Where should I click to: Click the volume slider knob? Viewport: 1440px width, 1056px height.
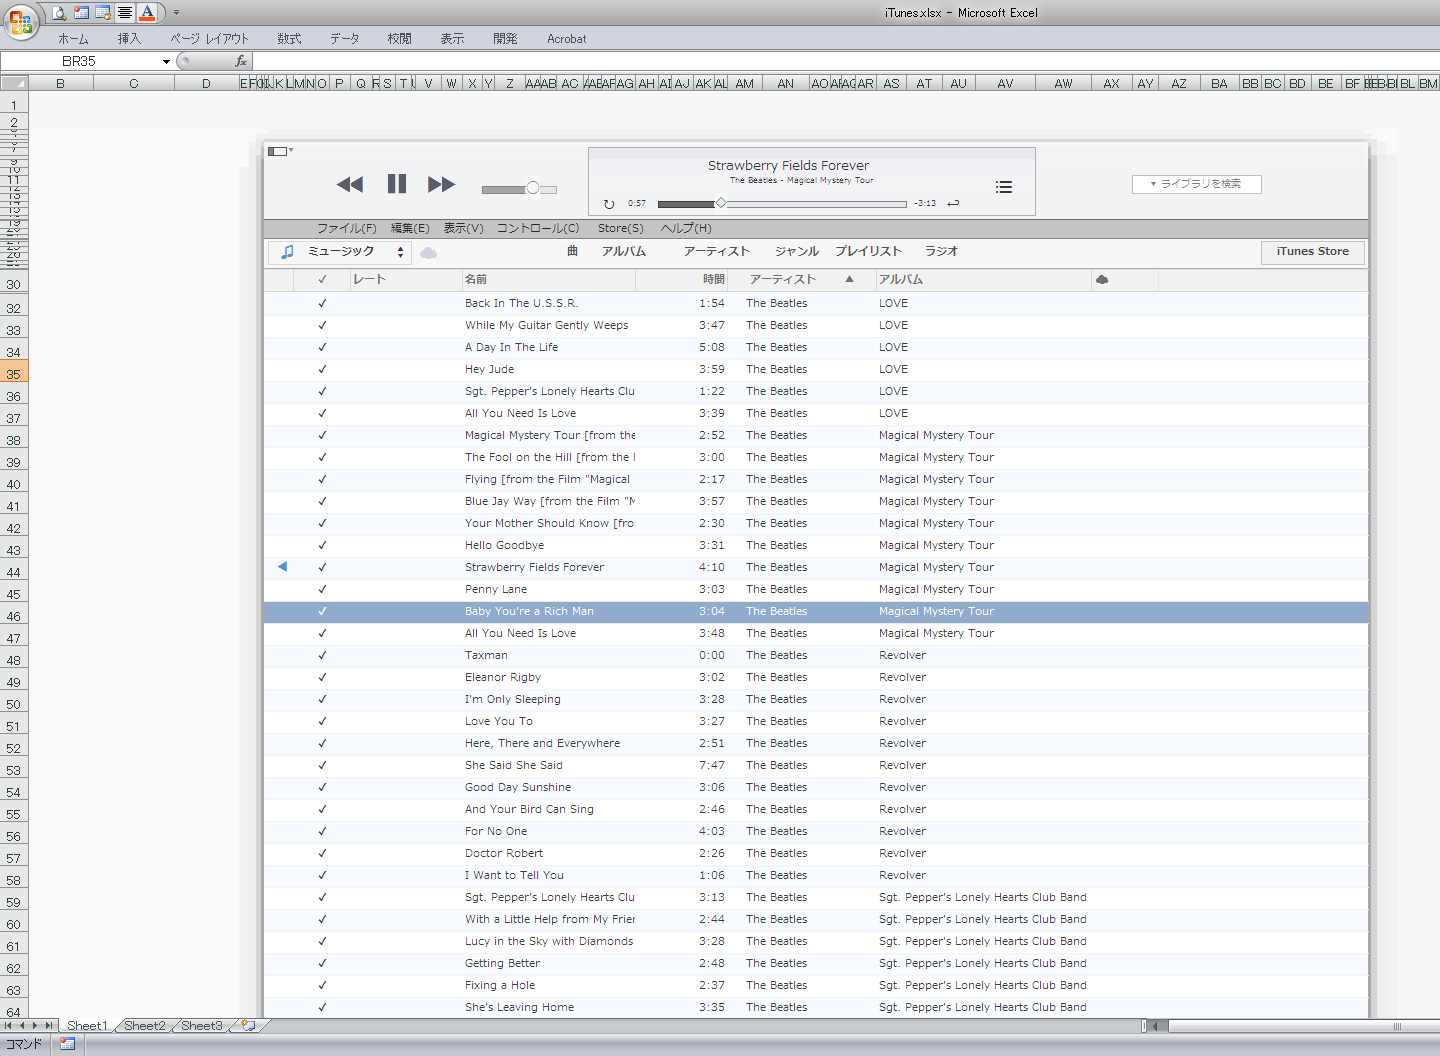(x=533, y=188)
